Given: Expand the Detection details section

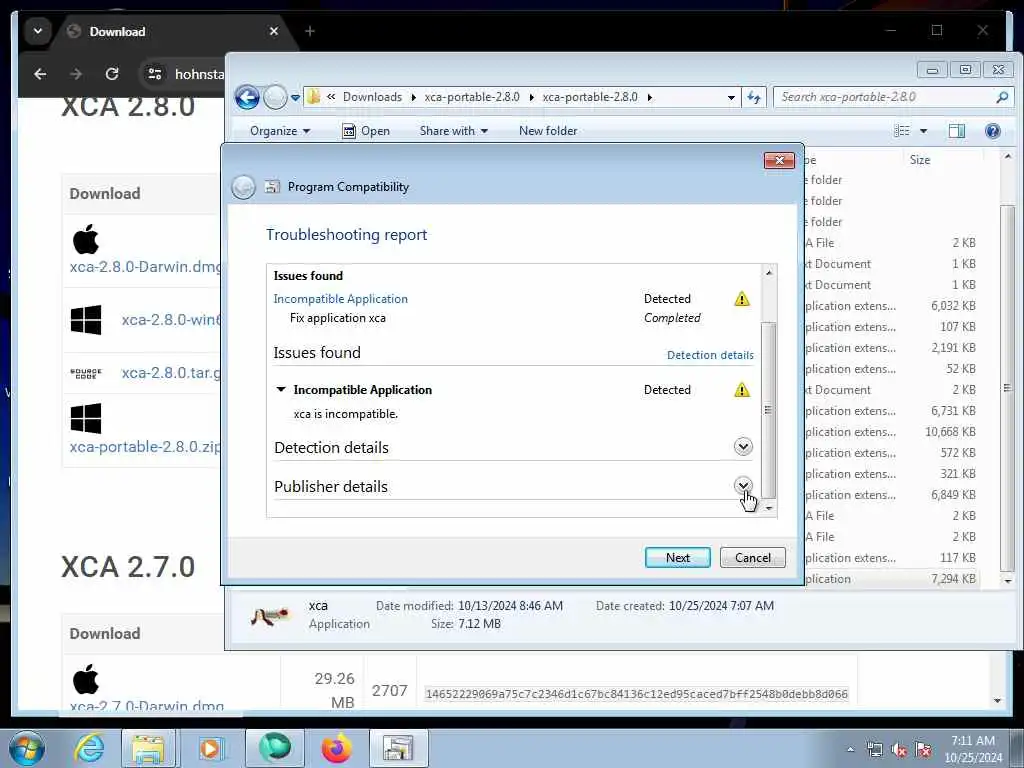Looking at the screenshot, I should [x=743, y=447].
